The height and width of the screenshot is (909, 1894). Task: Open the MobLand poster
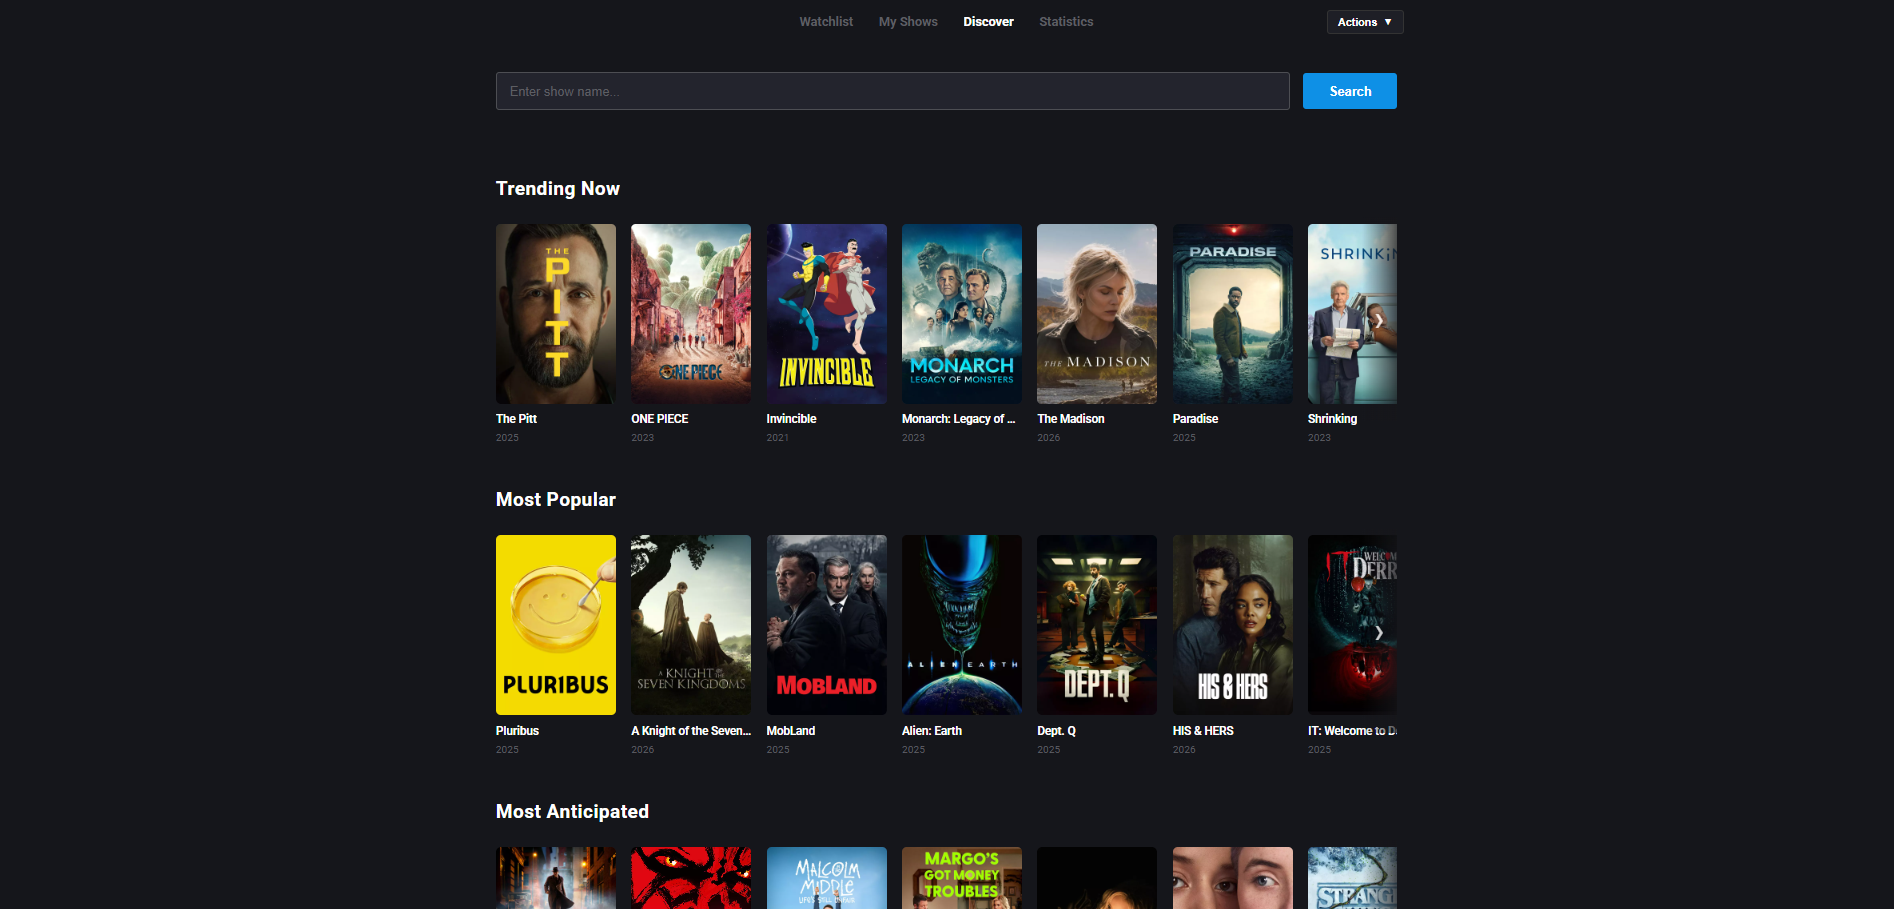(x=826, y=625)
